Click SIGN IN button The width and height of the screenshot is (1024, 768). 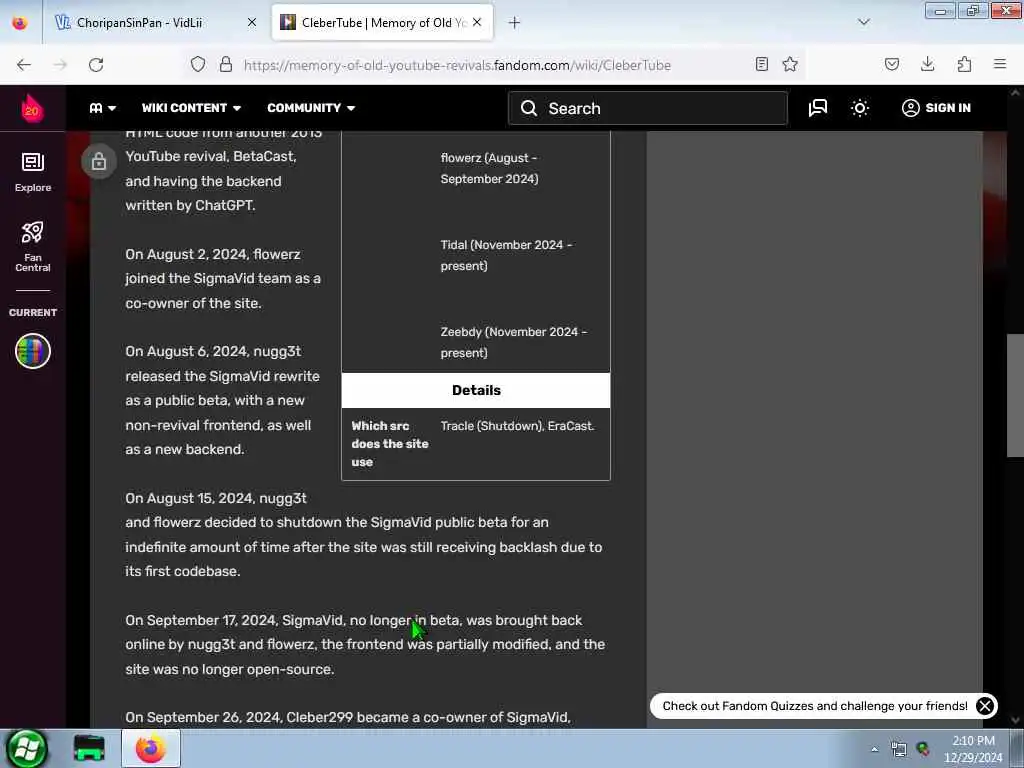pos(936,108)
